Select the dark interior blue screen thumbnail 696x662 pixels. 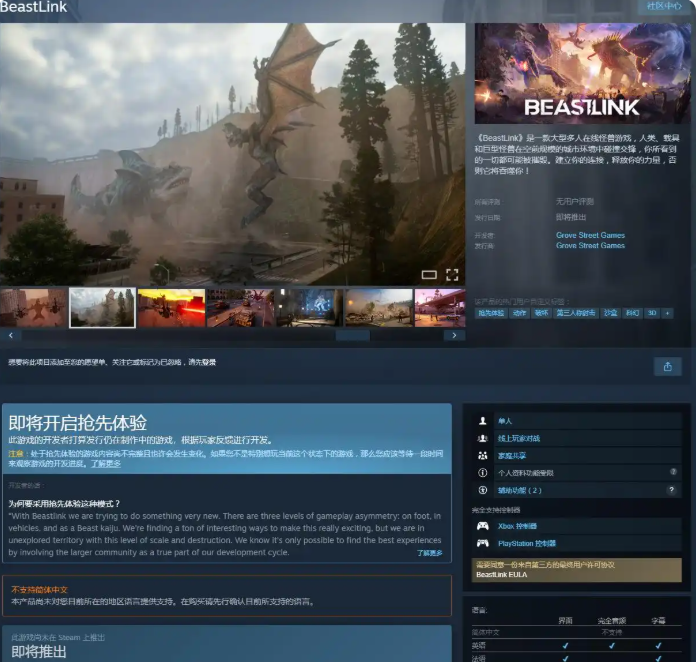point(310,308)
